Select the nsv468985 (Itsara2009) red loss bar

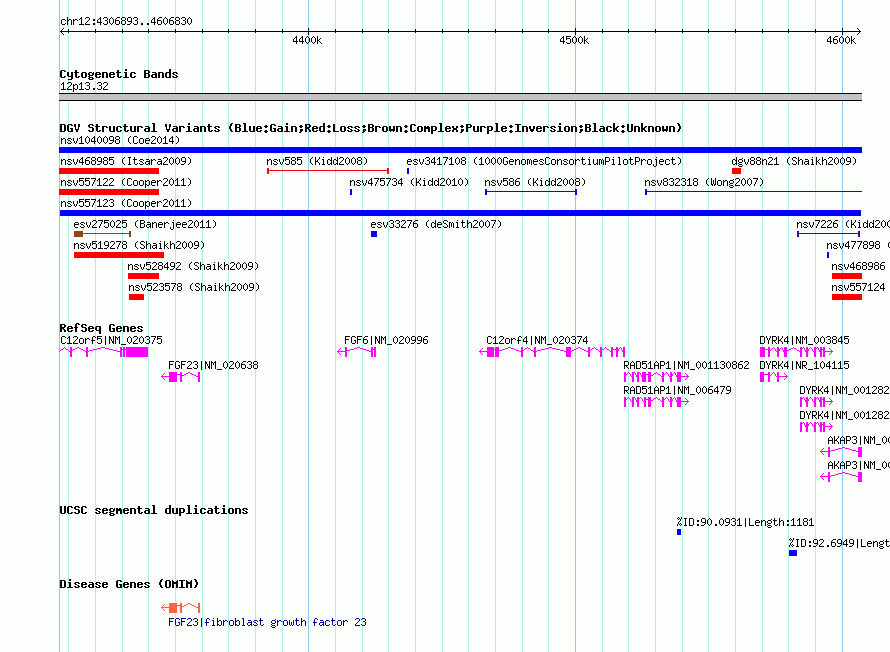109,171
